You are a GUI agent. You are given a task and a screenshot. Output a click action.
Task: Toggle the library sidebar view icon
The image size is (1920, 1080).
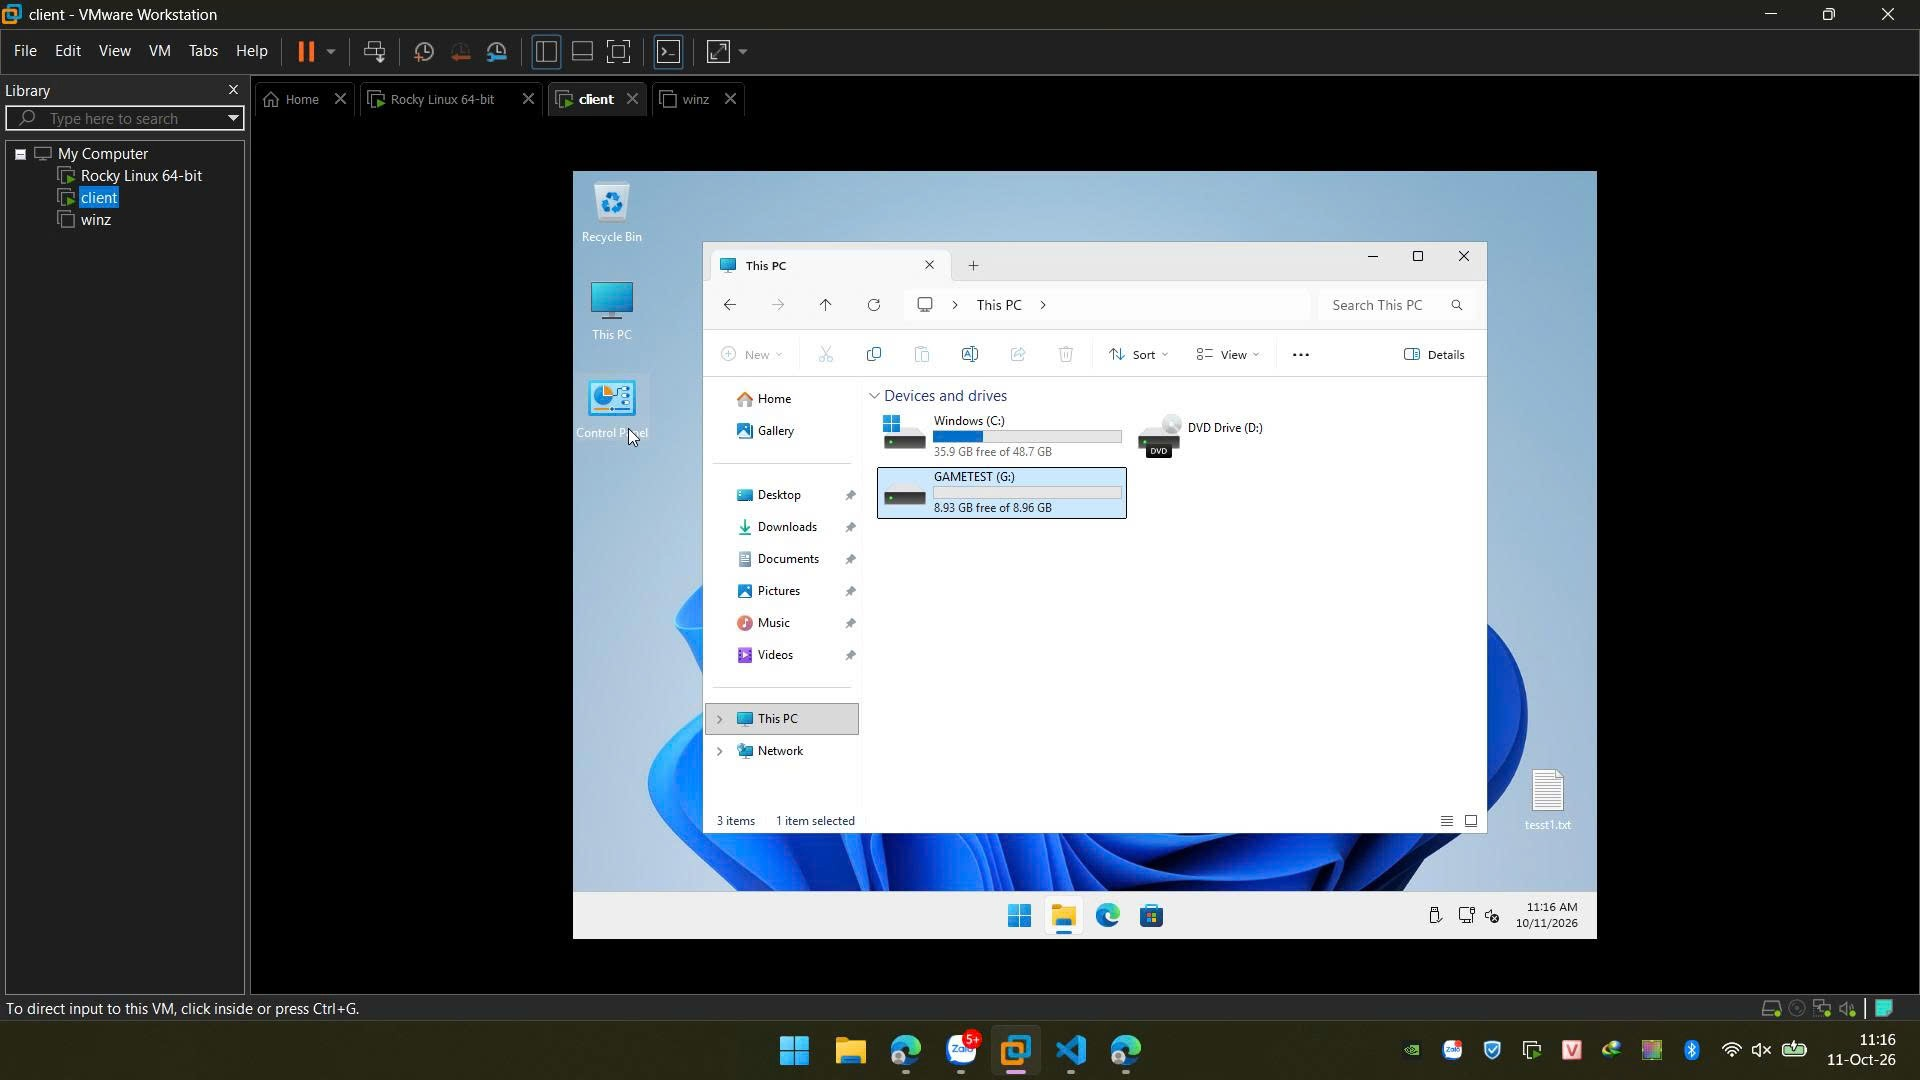(x=546, y=51)
